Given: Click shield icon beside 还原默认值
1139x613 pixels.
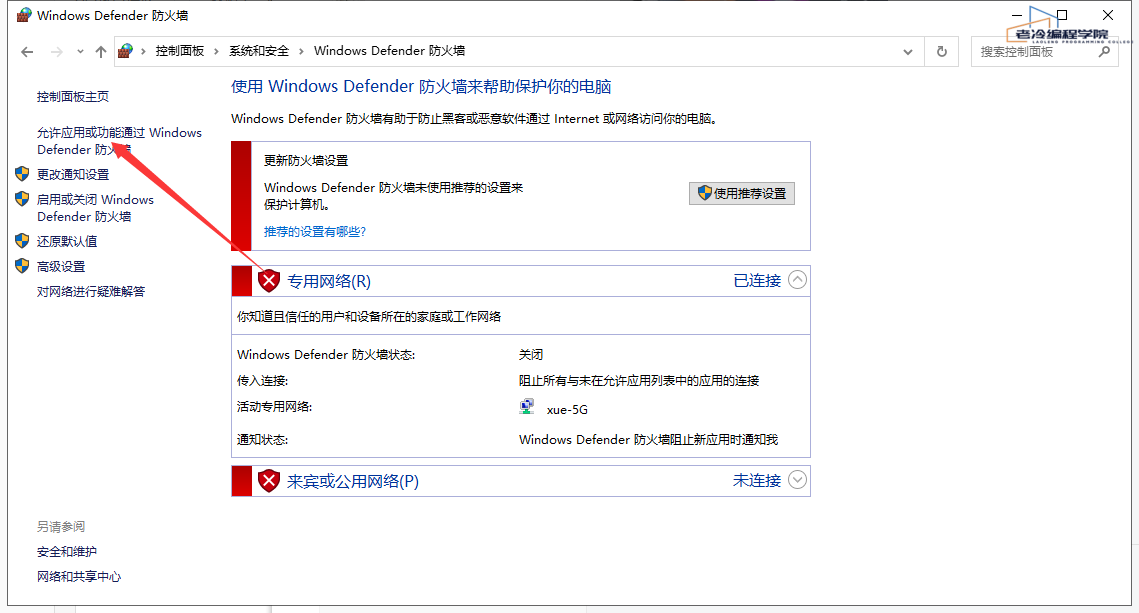Looking at the screenshot, I should 22,240.
